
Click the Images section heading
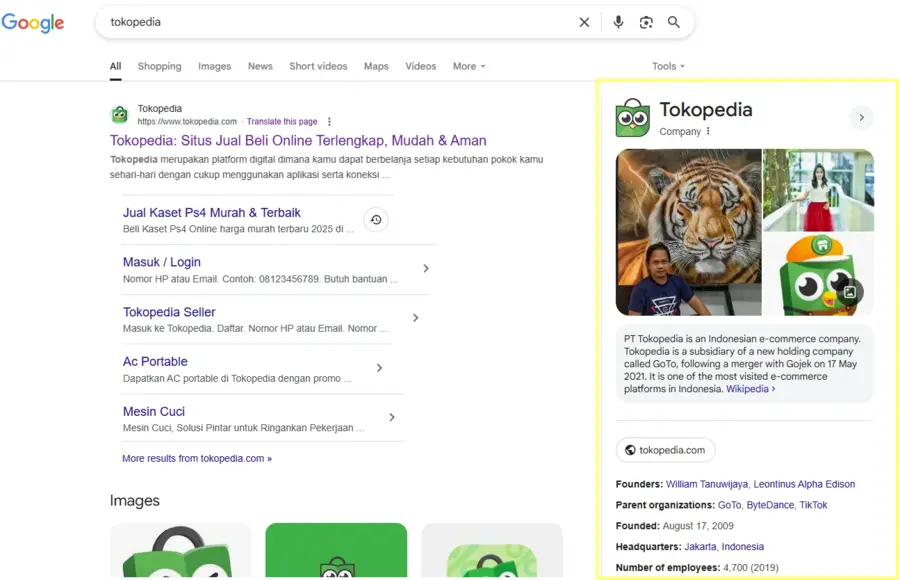pyautogui.click(x=135, y=501)
